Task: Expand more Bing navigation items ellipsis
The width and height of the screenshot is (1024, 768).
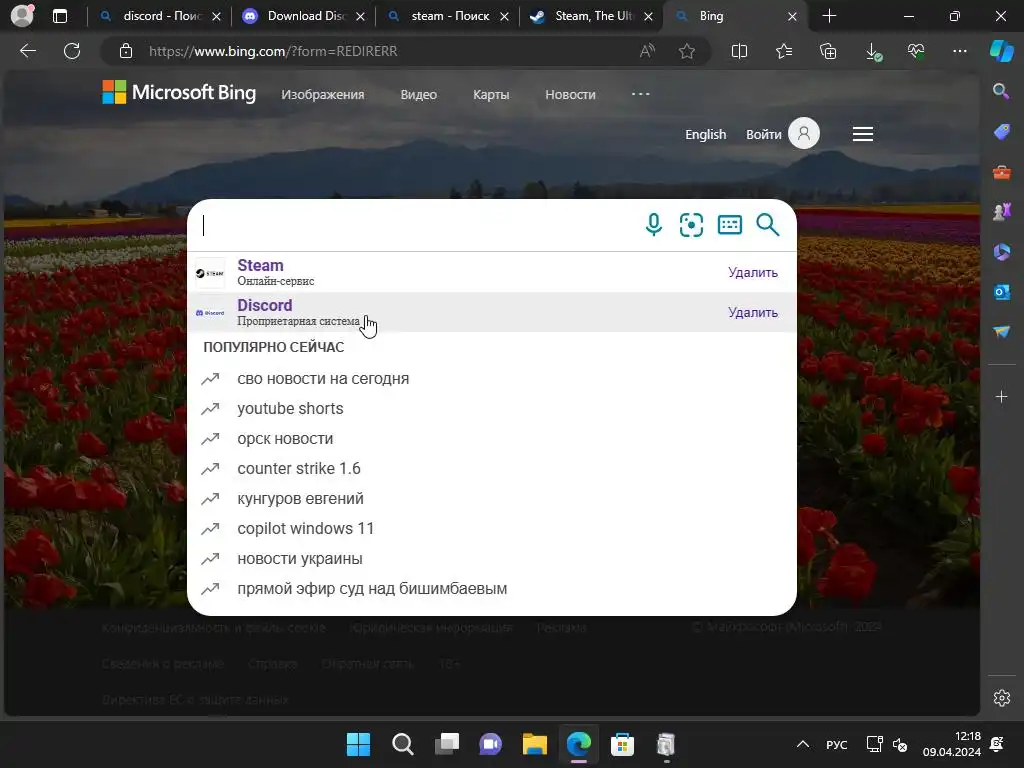Action: [641, 94]
